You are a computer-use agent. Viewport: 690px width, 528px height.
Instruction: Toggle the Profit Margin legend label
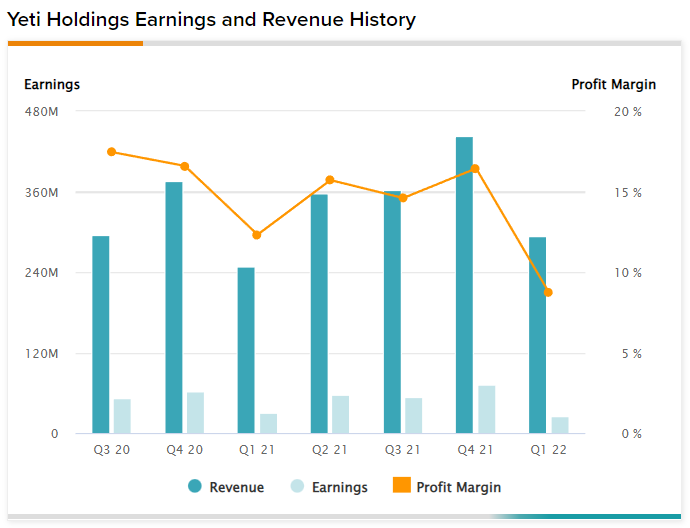[458, 487]
